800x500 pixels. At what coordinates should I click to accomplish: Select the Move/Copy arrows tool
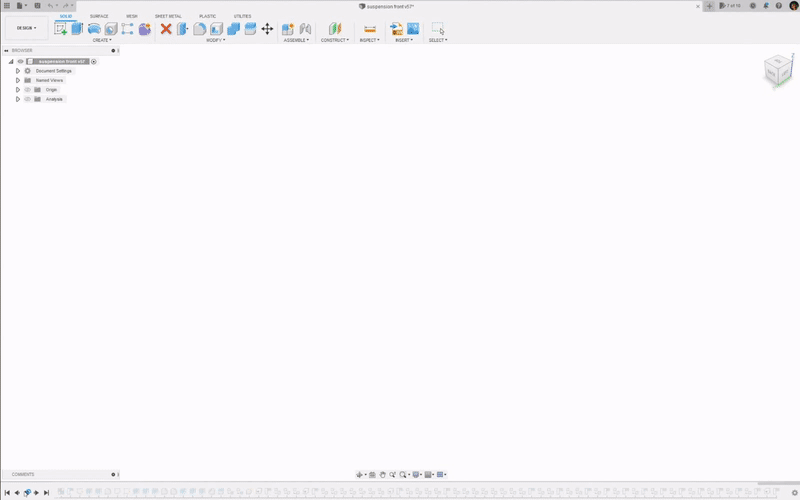[267, 29]
